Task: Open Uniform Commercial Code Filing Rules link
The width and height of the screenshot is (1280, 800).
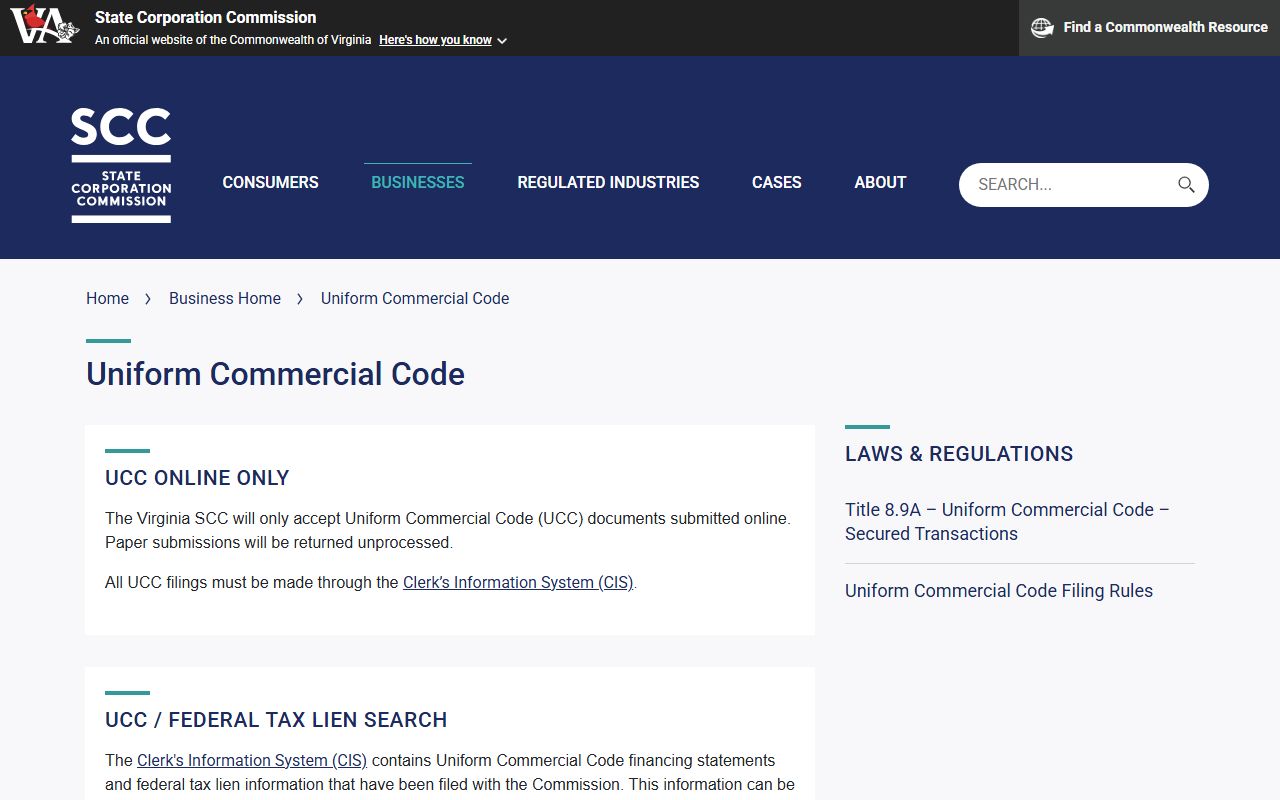Action: tap(999, 590)
